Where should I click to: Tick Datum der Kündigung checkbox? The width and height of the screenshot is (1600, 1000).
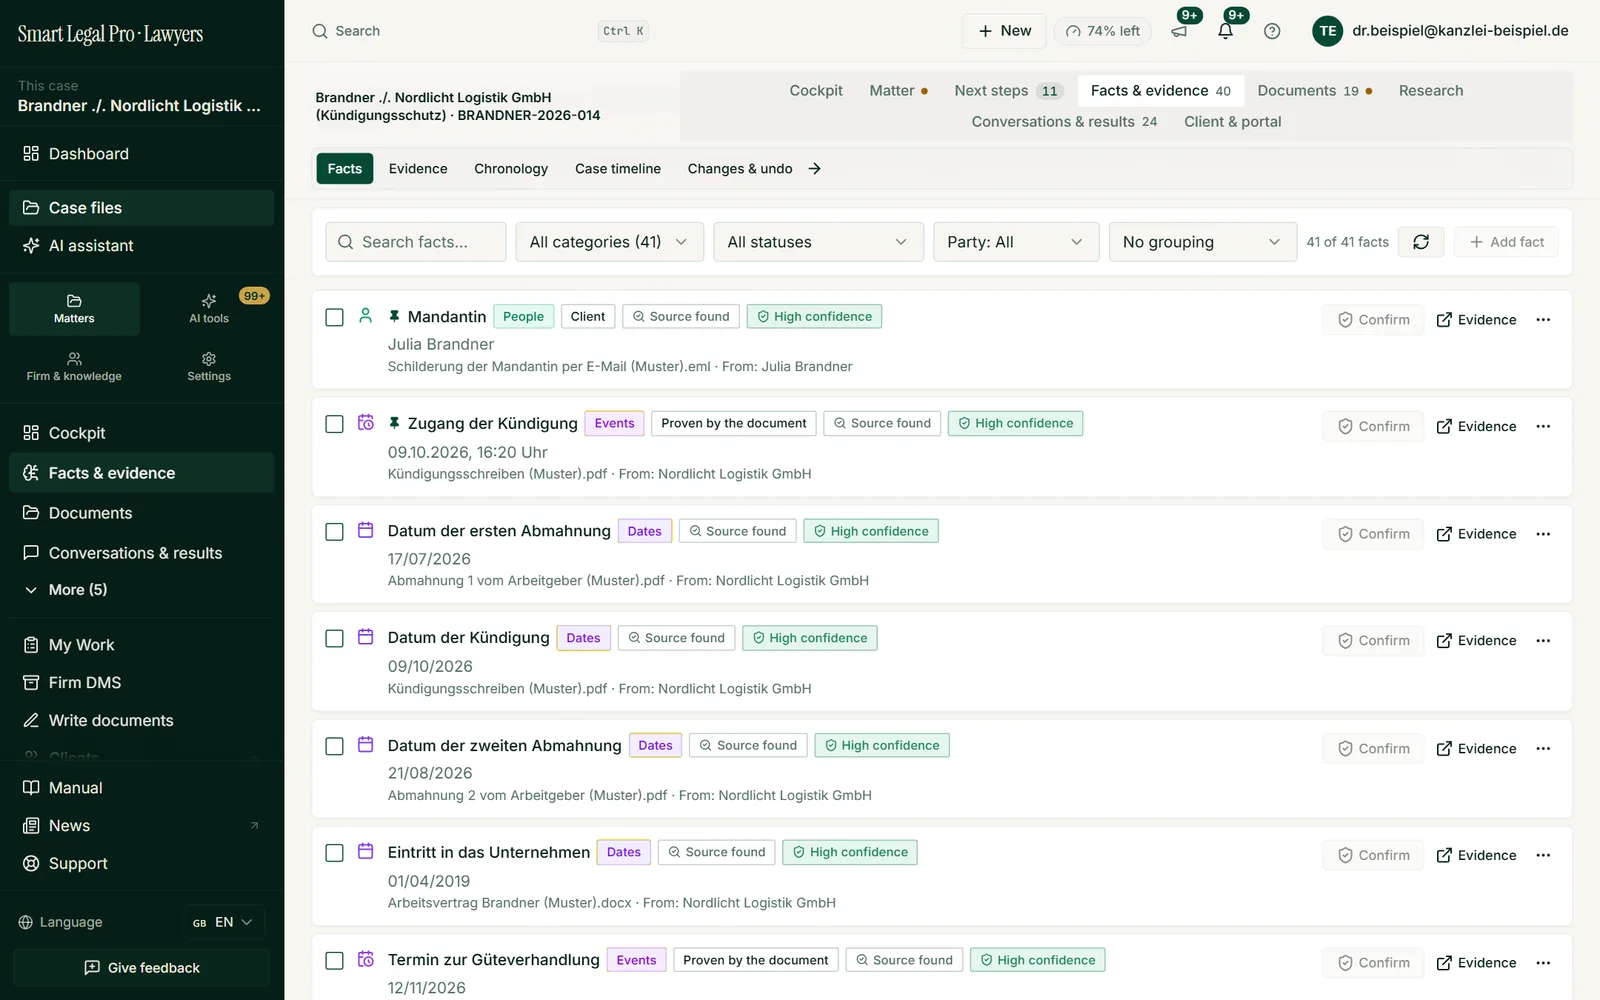click(x=335, y=638)
